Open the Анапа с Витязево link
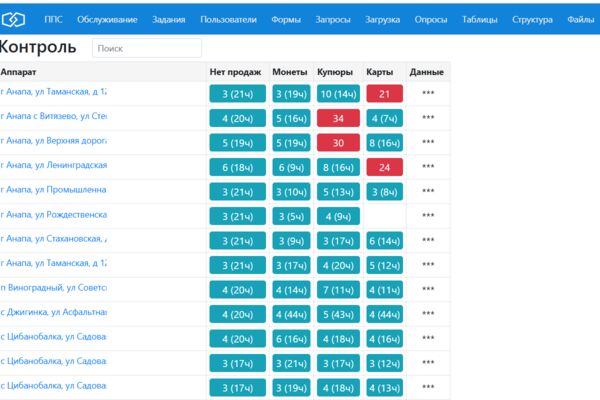600x400 pixels. pyautogui.click(x=54, y=116)
